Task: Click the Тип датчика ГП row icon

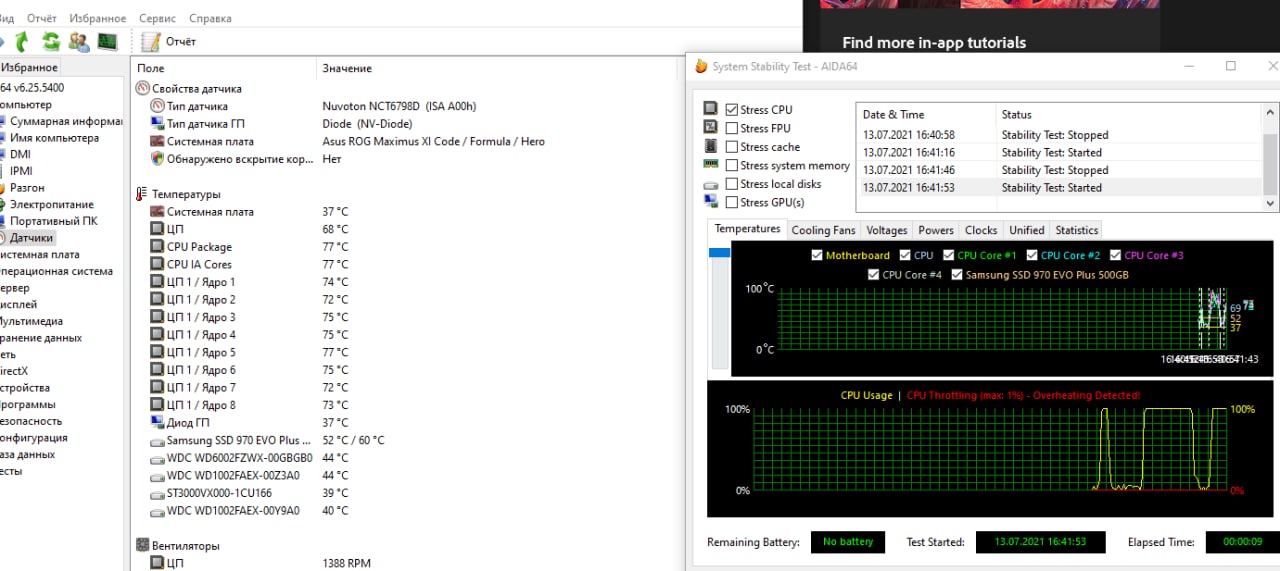Action: (157, 124)
